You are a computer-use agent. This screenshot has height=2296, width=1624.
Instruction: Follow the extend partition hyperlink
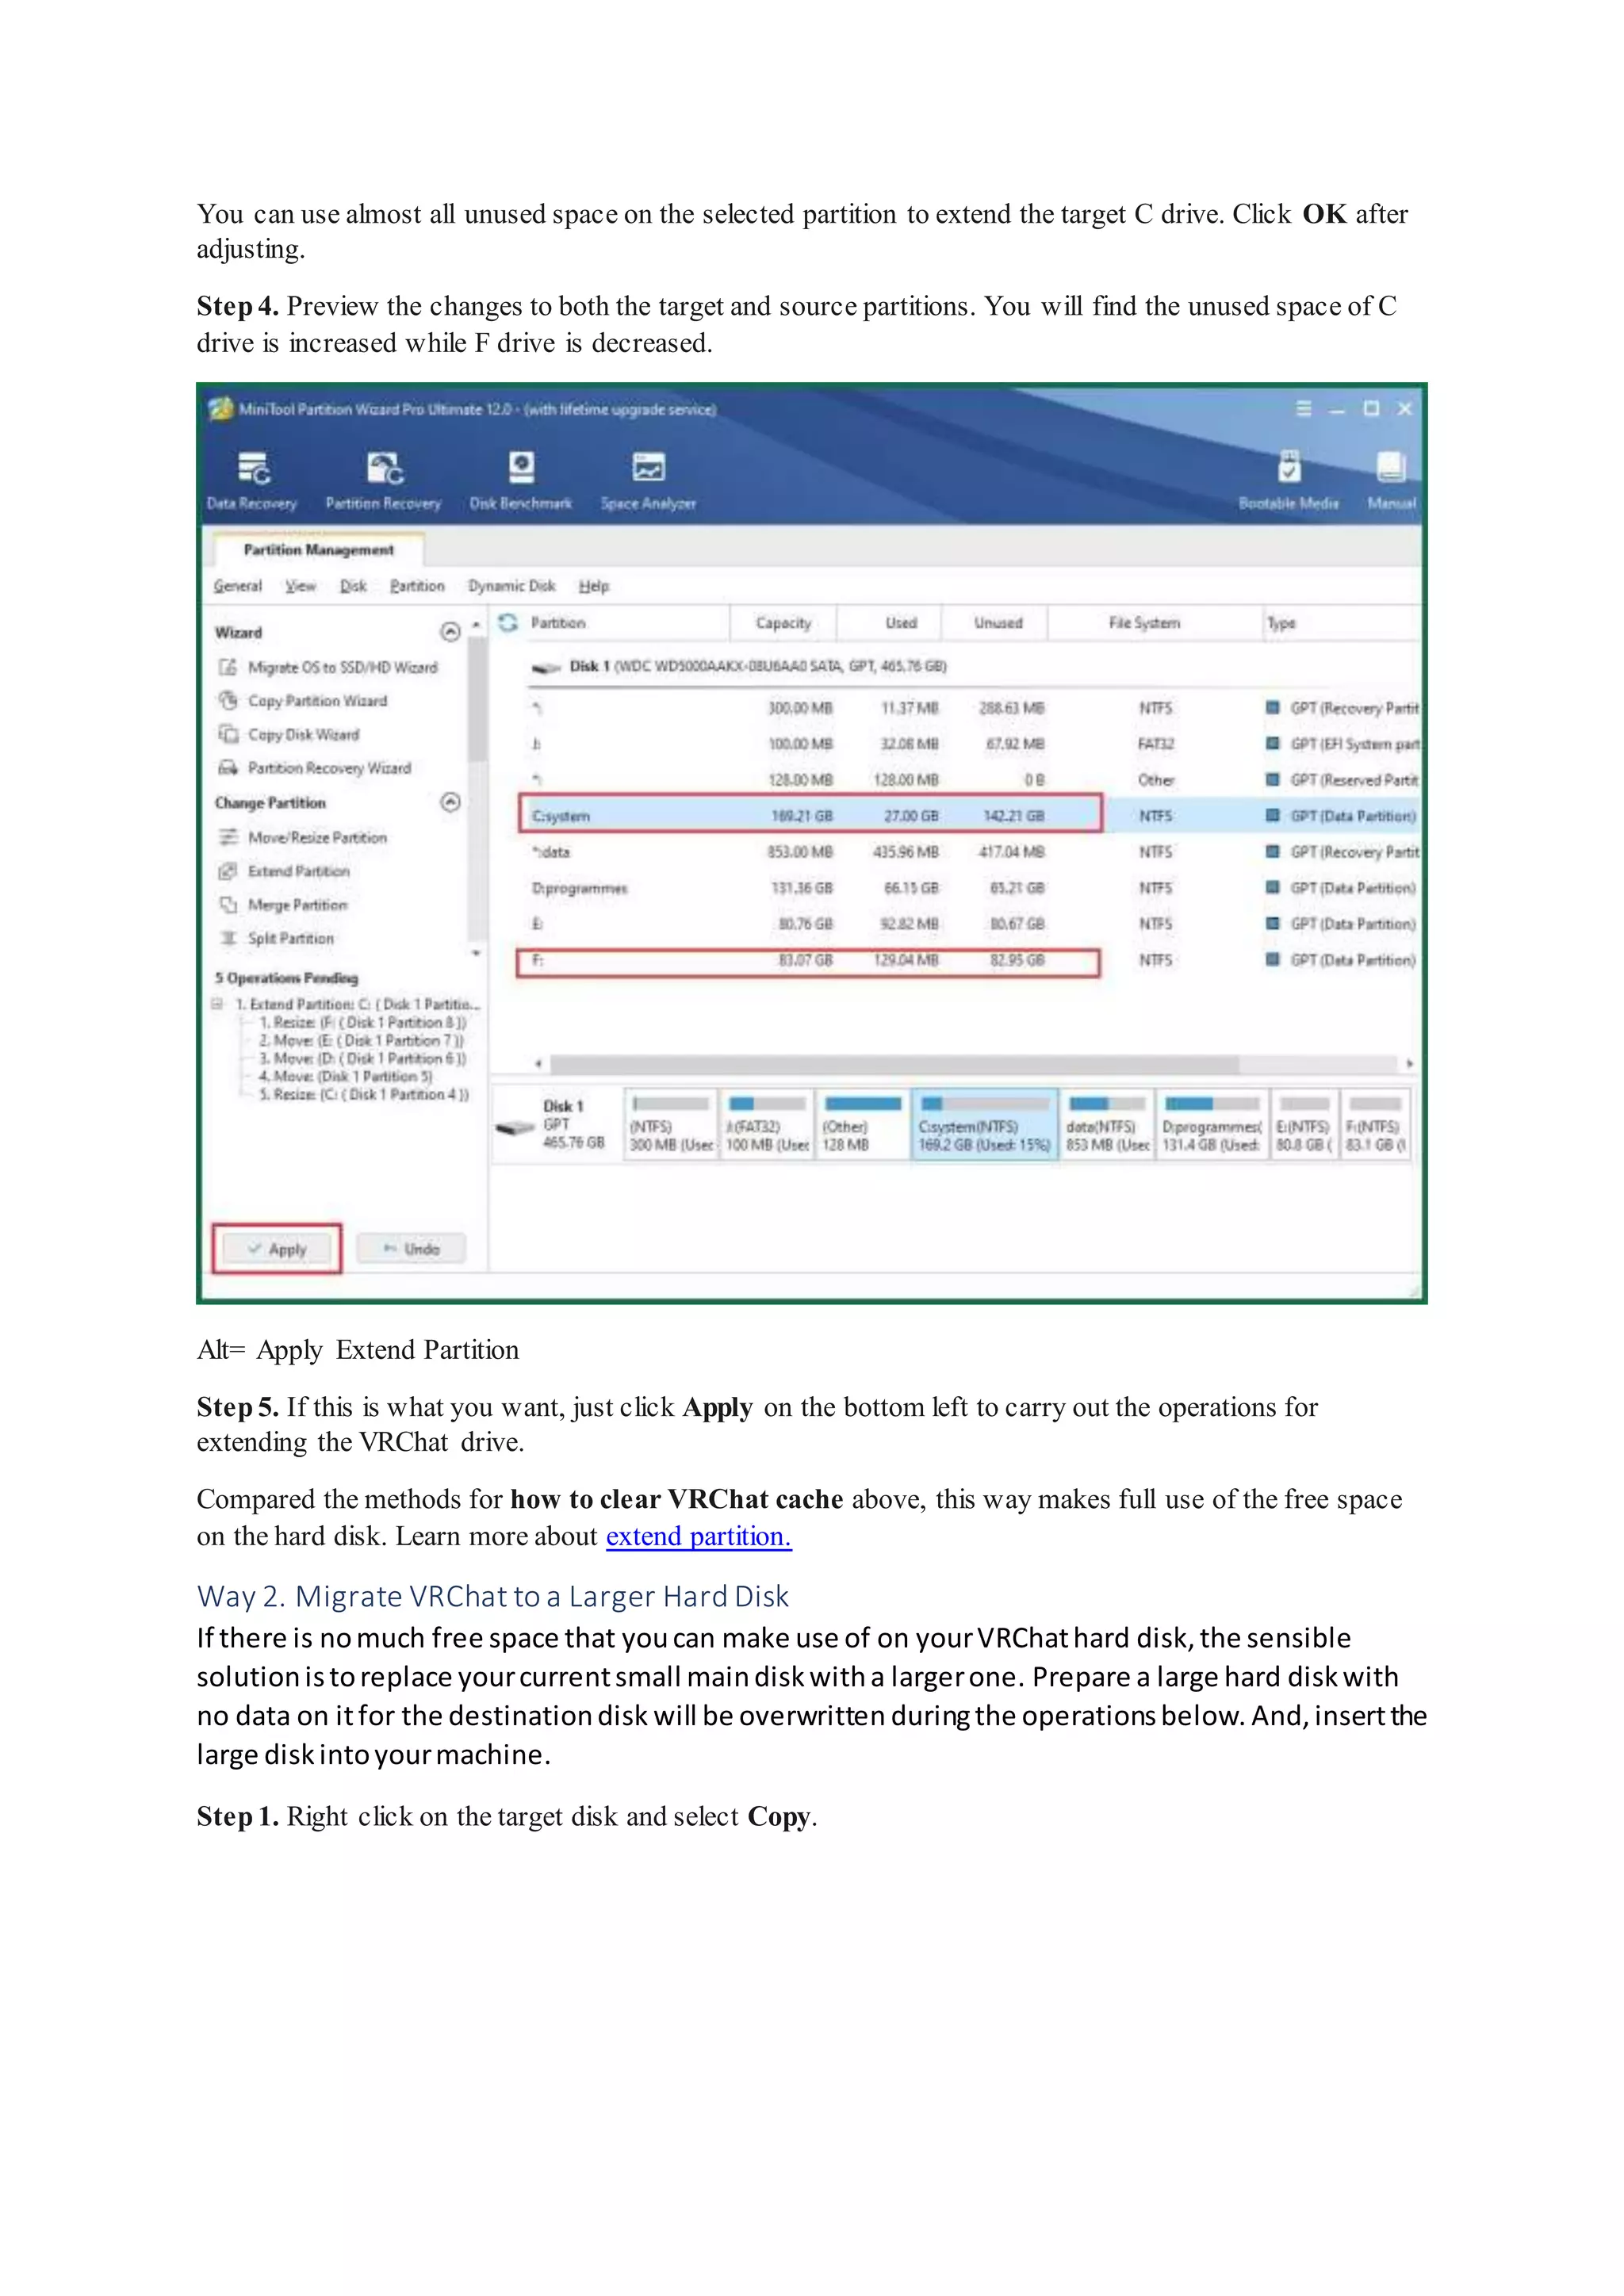tap(698, 1536)
